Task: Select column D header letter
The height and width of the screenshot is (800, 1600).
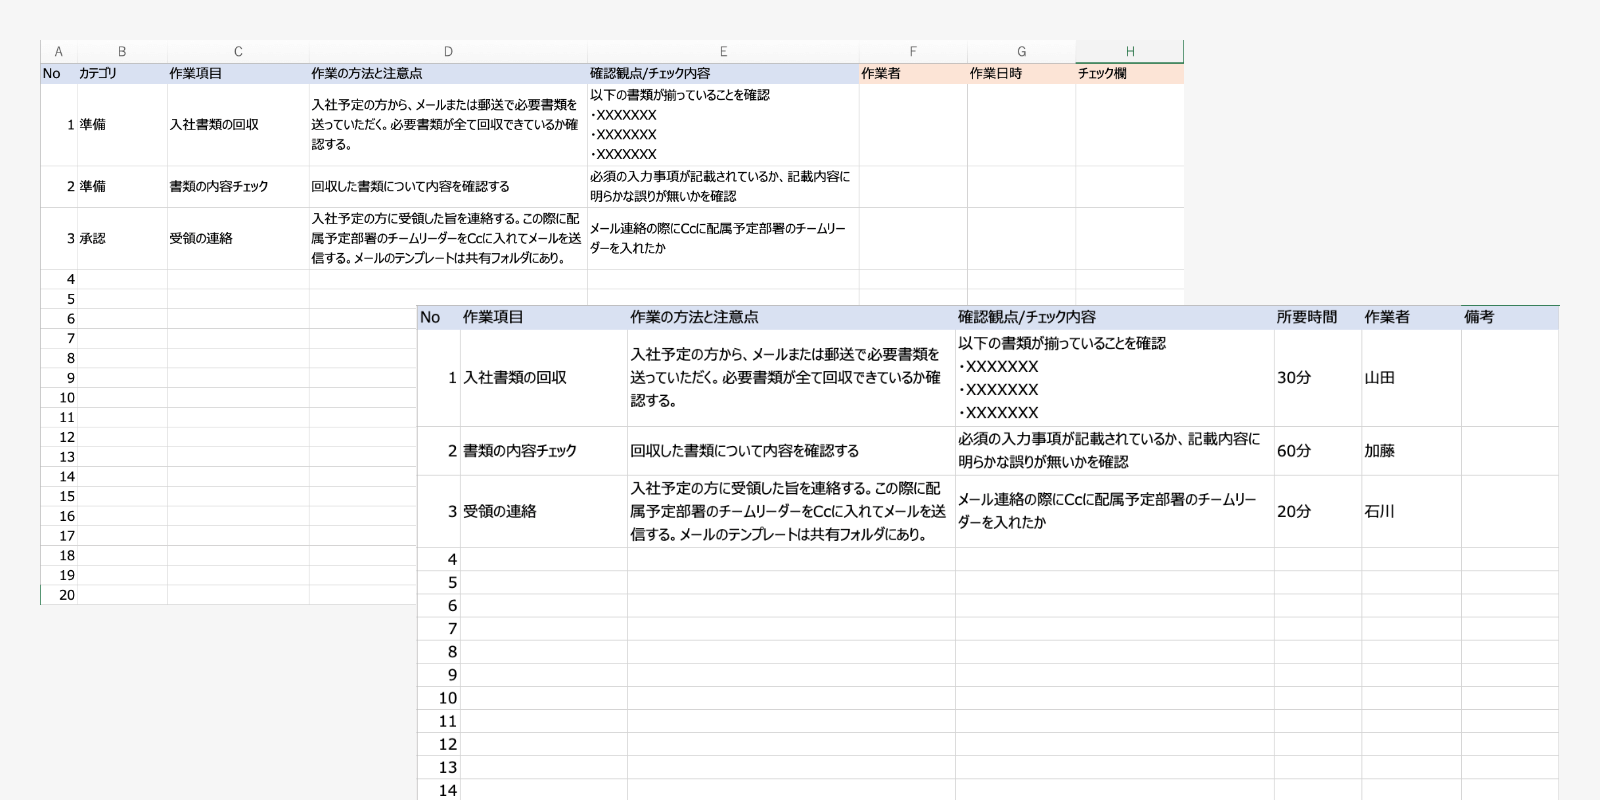Action: (x=447, y=52)
